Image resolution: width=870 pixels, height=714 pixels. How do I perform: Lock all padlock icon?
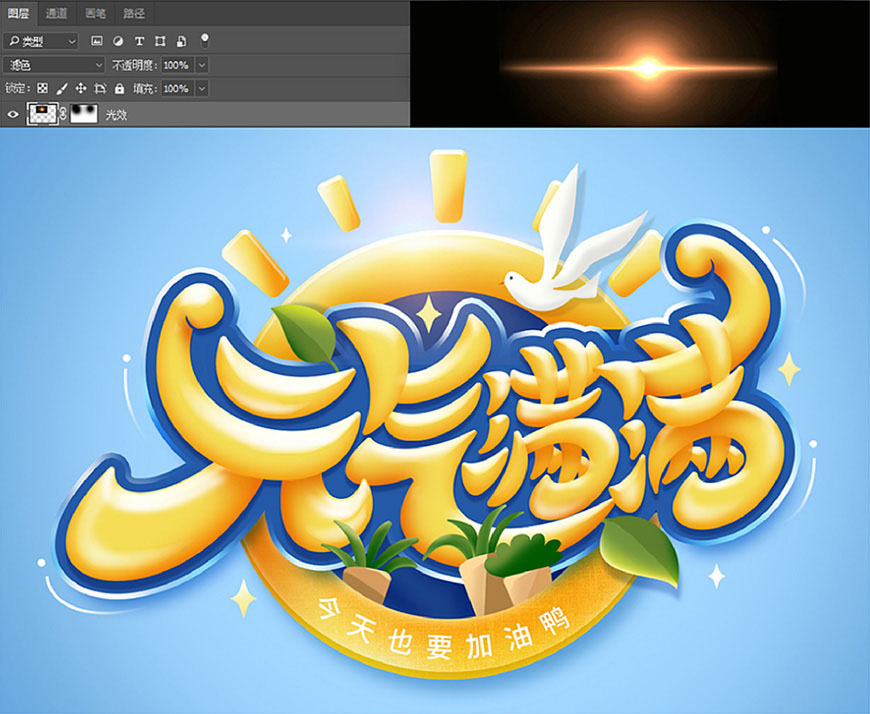click(x=119, y=88)
